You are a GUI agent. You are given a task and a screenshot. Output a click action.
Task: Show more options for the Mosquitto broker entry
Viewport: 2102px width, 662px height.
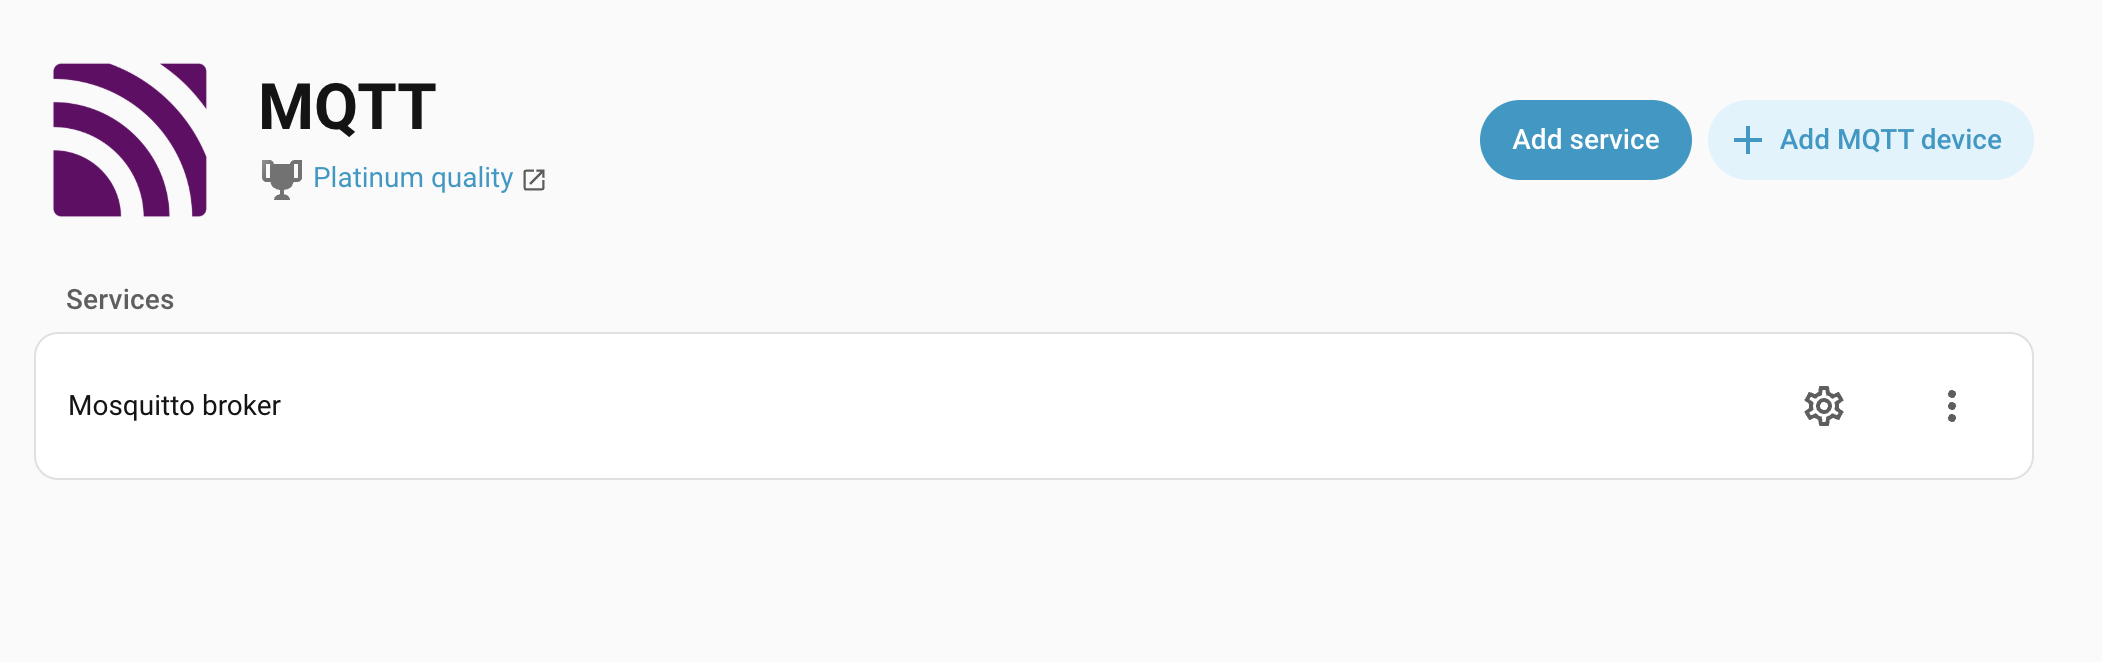coord(1951,406)
